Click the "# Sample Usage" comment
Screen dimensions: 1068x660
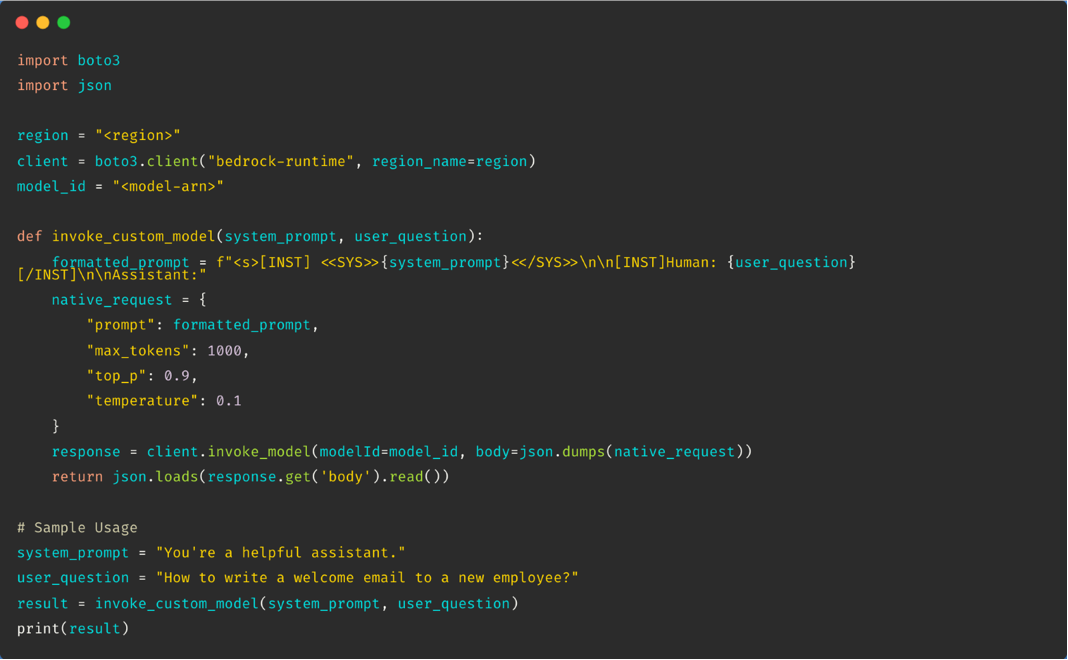[77, 527]
